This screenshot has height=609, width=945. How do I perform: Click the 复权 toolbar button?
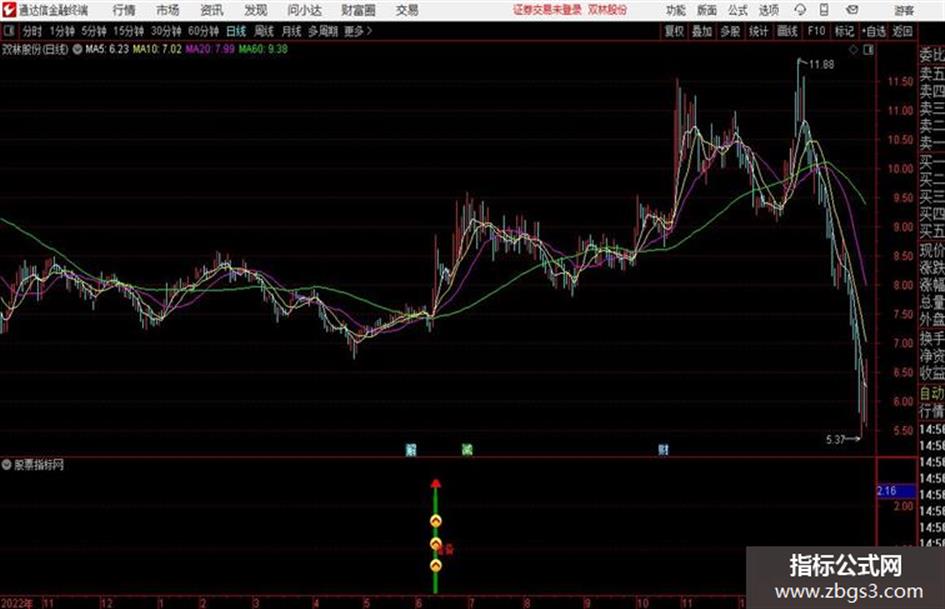tap(674, 31)
